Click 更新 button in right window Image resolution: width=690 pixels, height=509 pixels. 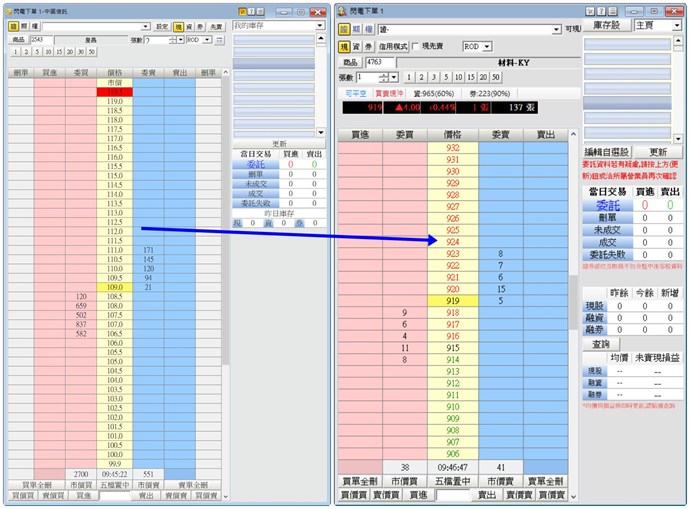pos(658,152)
